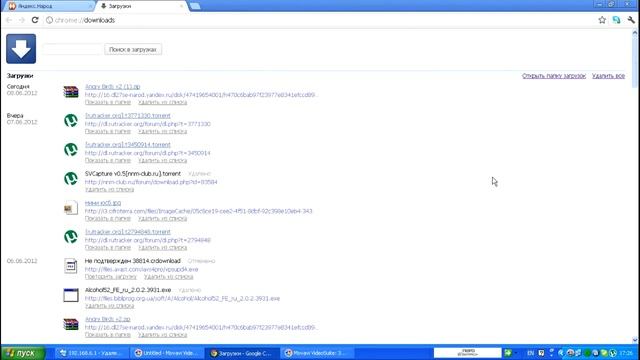
Task: Open the [rutracker.org].t3450914.torrent link
Action: pos(128,144)
